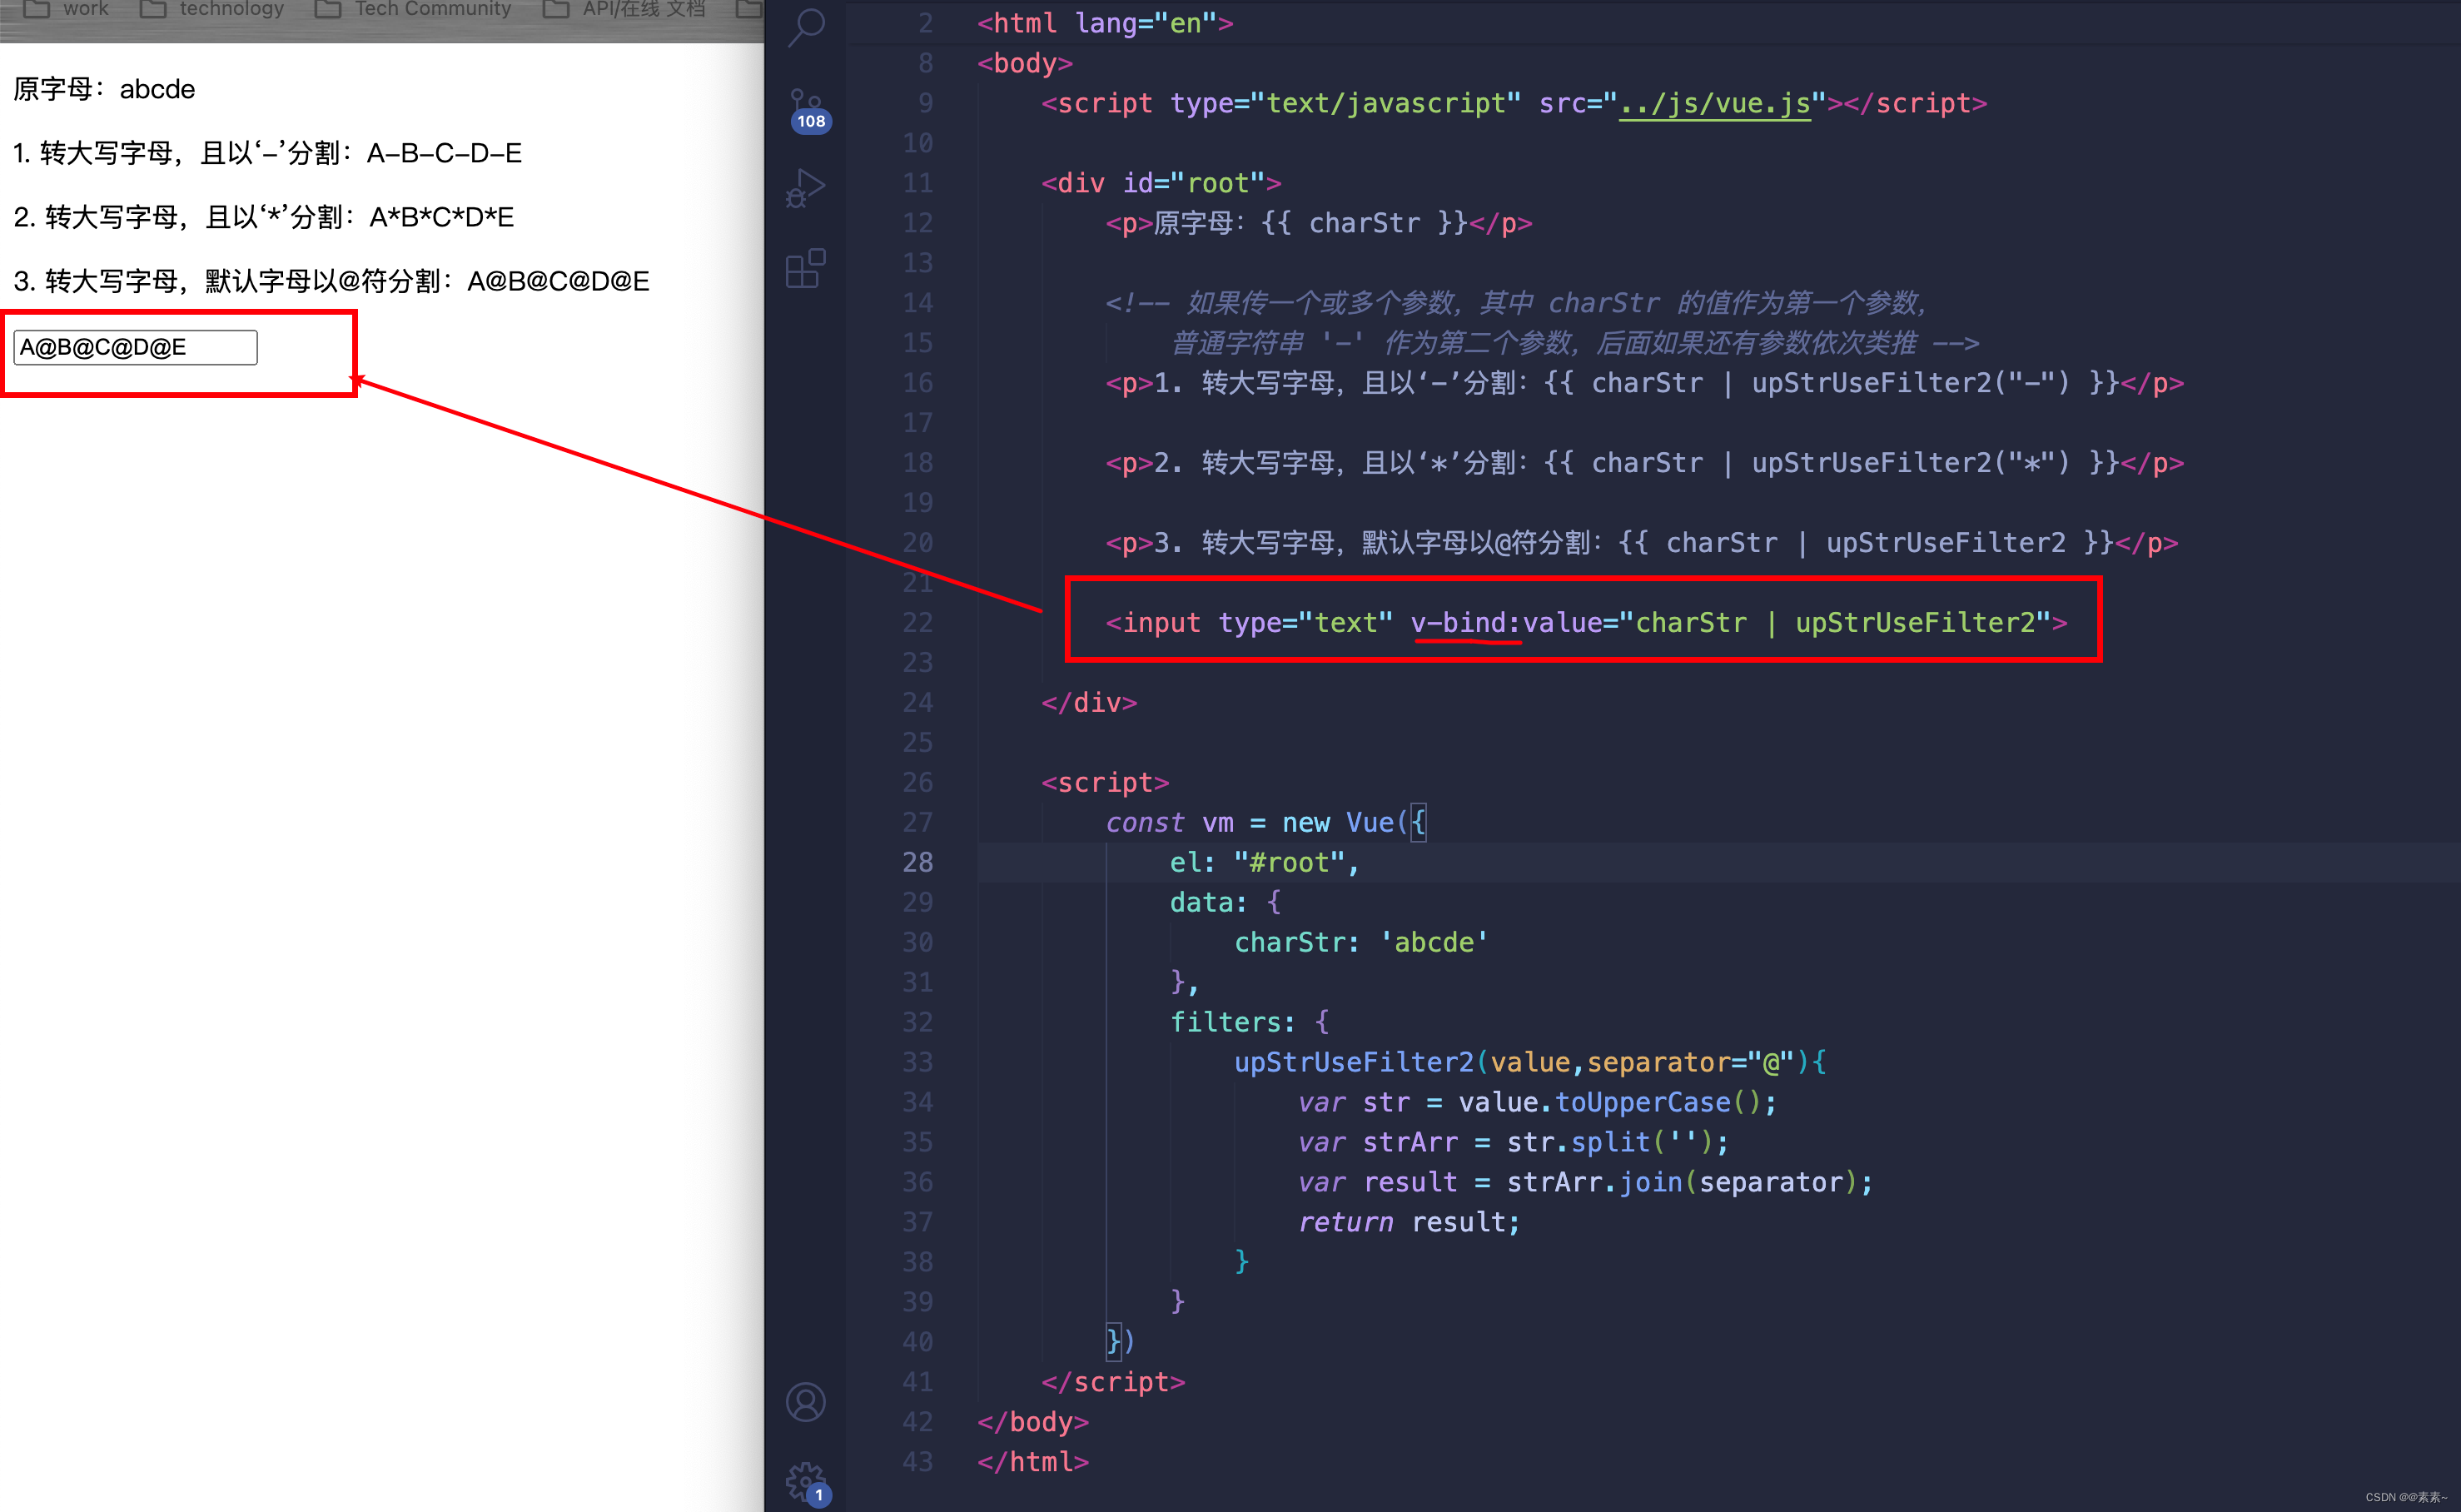The width and height of the screenshot is (2461, 1512).
Task: Click the <html lang="en"> code line
Action: click(1105, 23)
